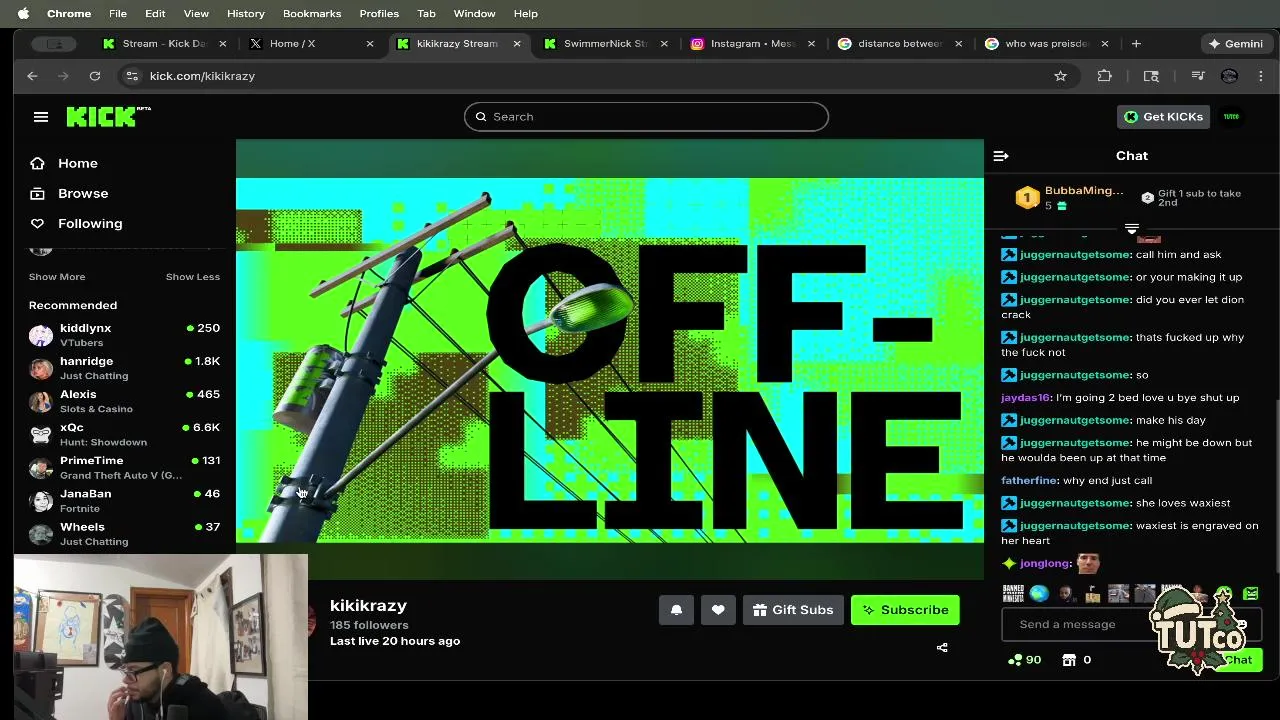The height and width of the screenshot is (720, 1280).
Task: Open Browse in the sidebar
Action: (x=82, y=193)
